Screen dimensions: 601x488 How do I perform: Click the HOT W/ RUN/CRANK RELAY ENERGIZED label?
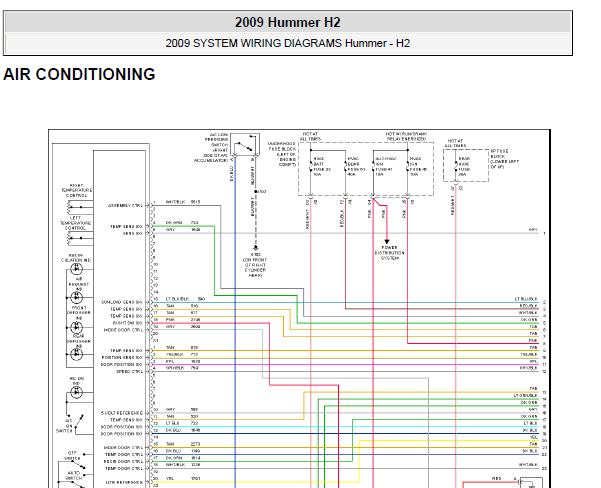[x=406, y=136]
